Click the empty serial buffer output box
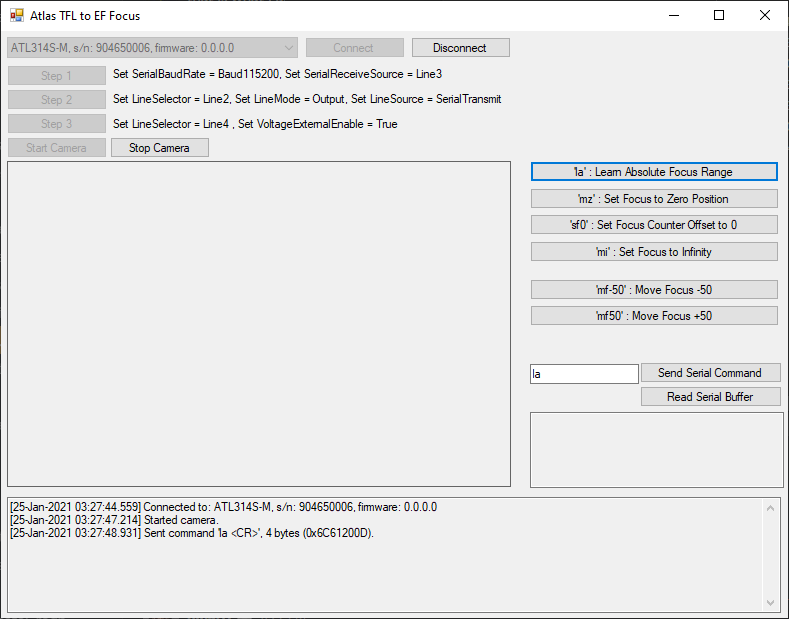 [x=656, y=449]
